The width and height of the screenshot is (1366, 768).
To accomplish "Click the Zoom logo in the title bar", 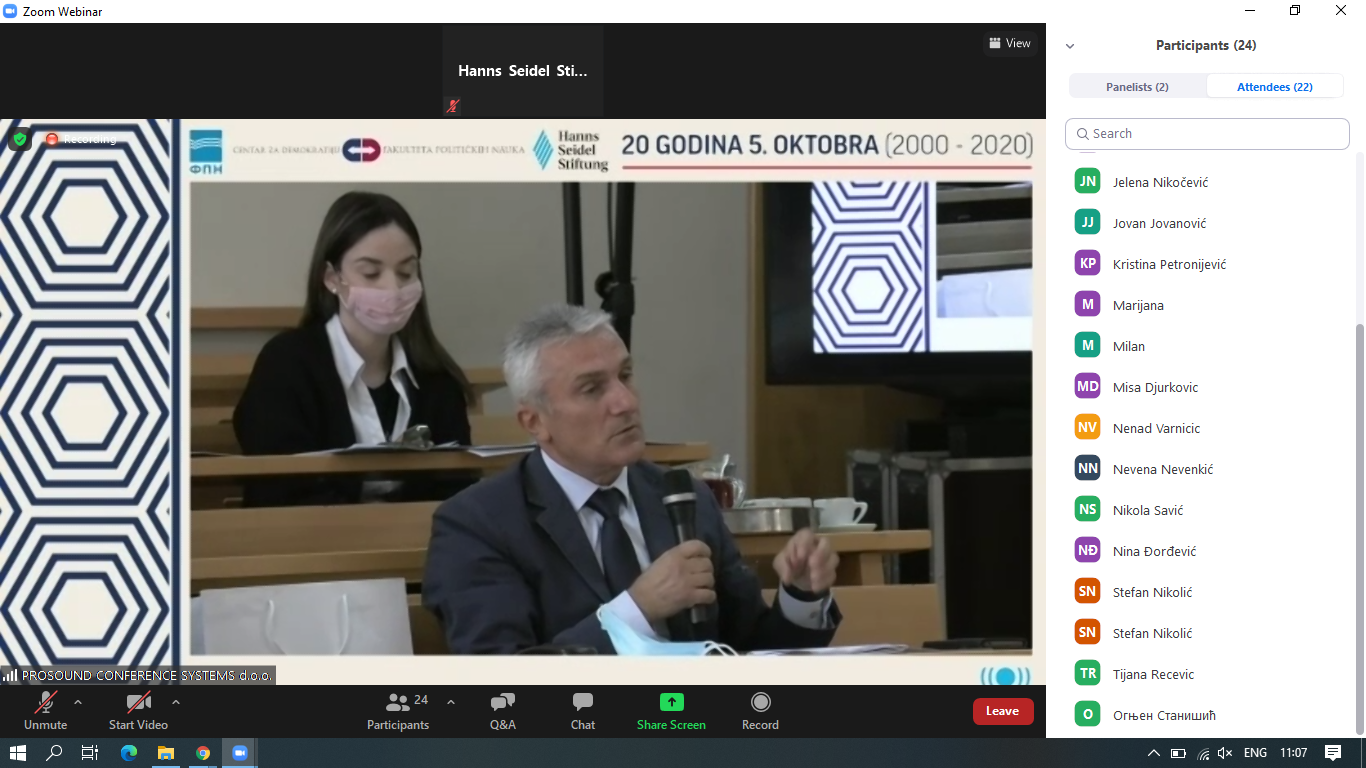I will [x=11, y=11].
